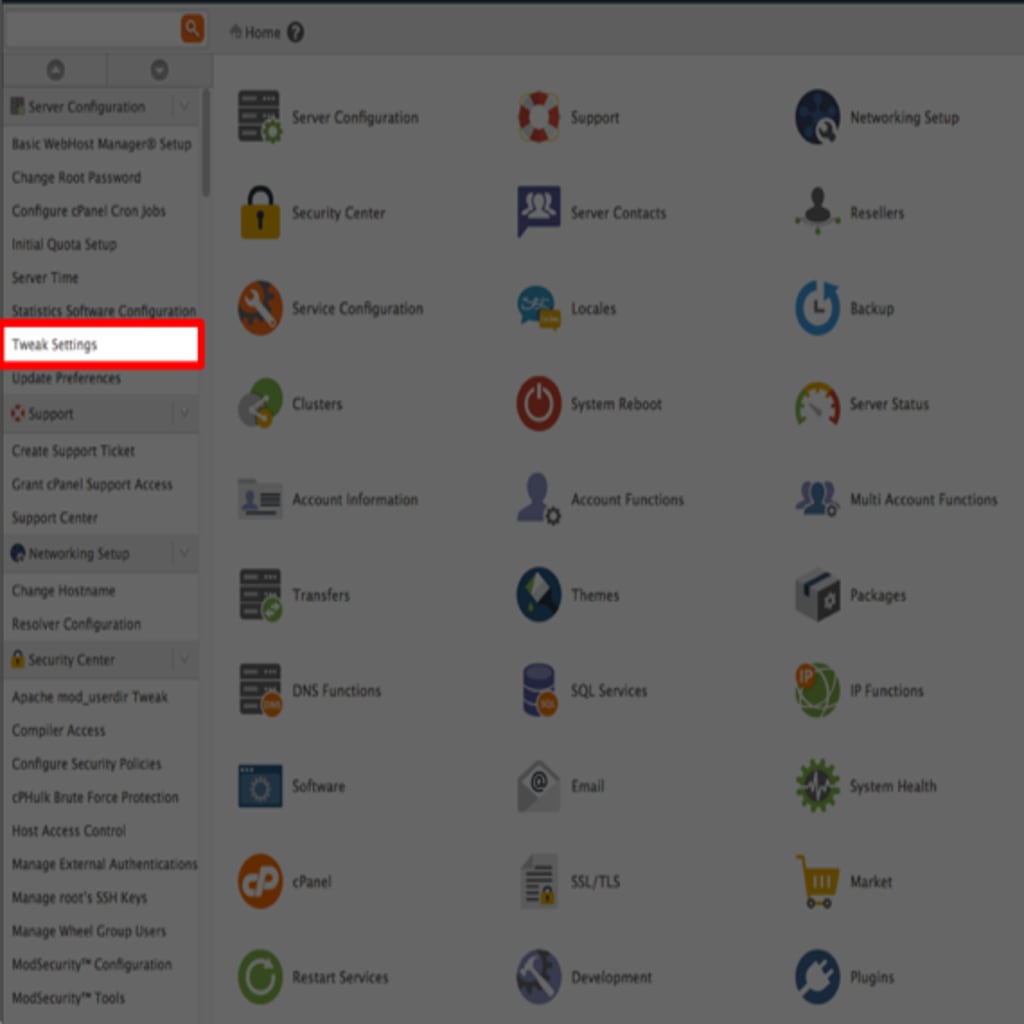The width and height of the screenshot is (1024, 1024).
Task: Open the SQL Services database icon
Action: [539, 690]
